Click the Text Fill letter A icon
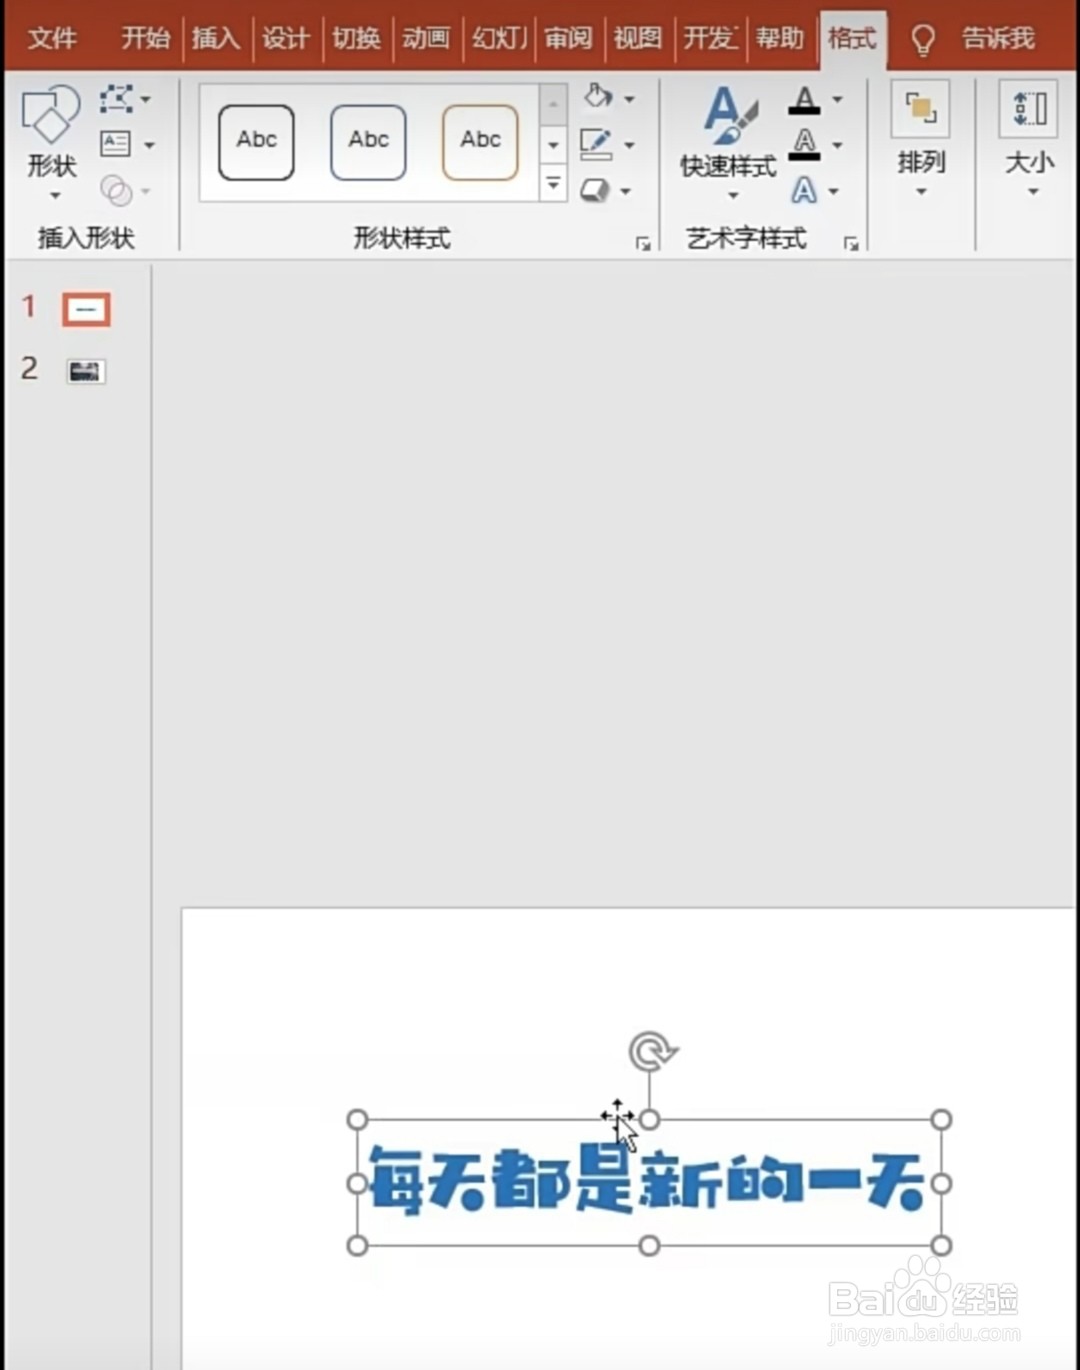The width and height of the screenshot is (1080, 1370). pyautogui.click(x=806, y=98)
